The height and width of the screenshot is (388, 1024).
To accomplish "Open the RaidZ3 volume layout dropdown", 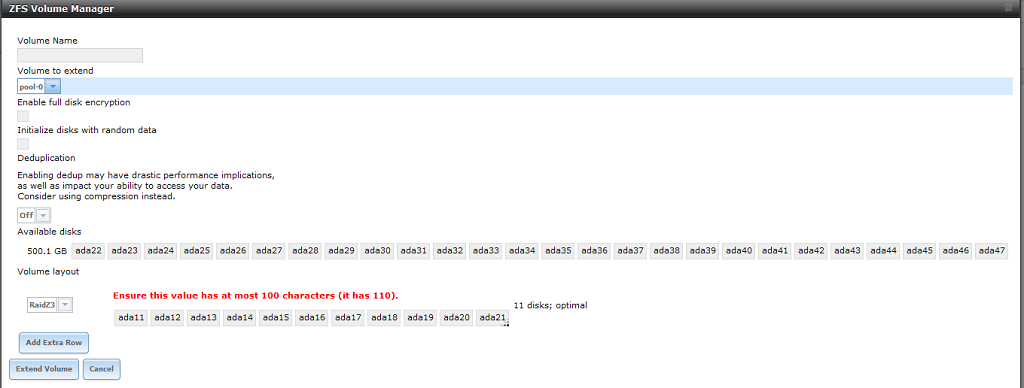I will point(50,305).
